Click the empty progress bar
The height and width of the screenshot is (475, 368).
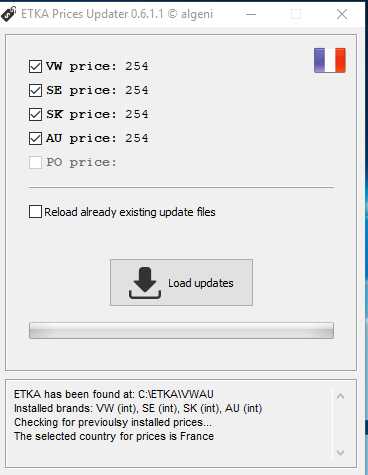181,330
